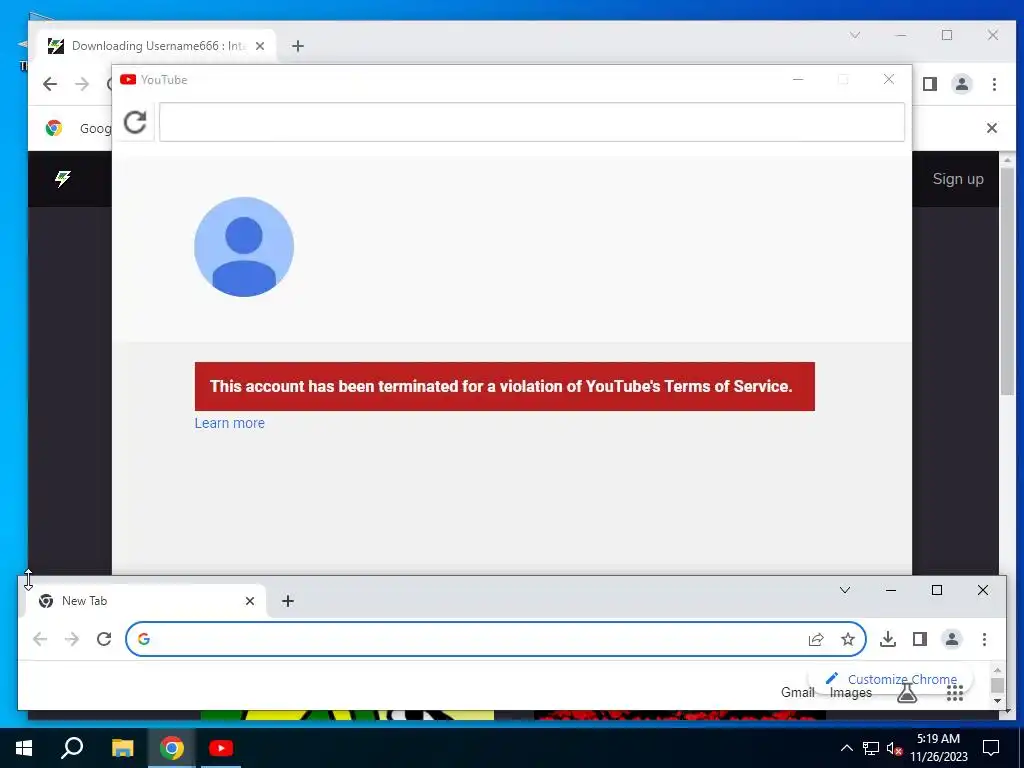1024x768 pixels.
Task: Click Customize Chrome button
Action: click(891, 679)
